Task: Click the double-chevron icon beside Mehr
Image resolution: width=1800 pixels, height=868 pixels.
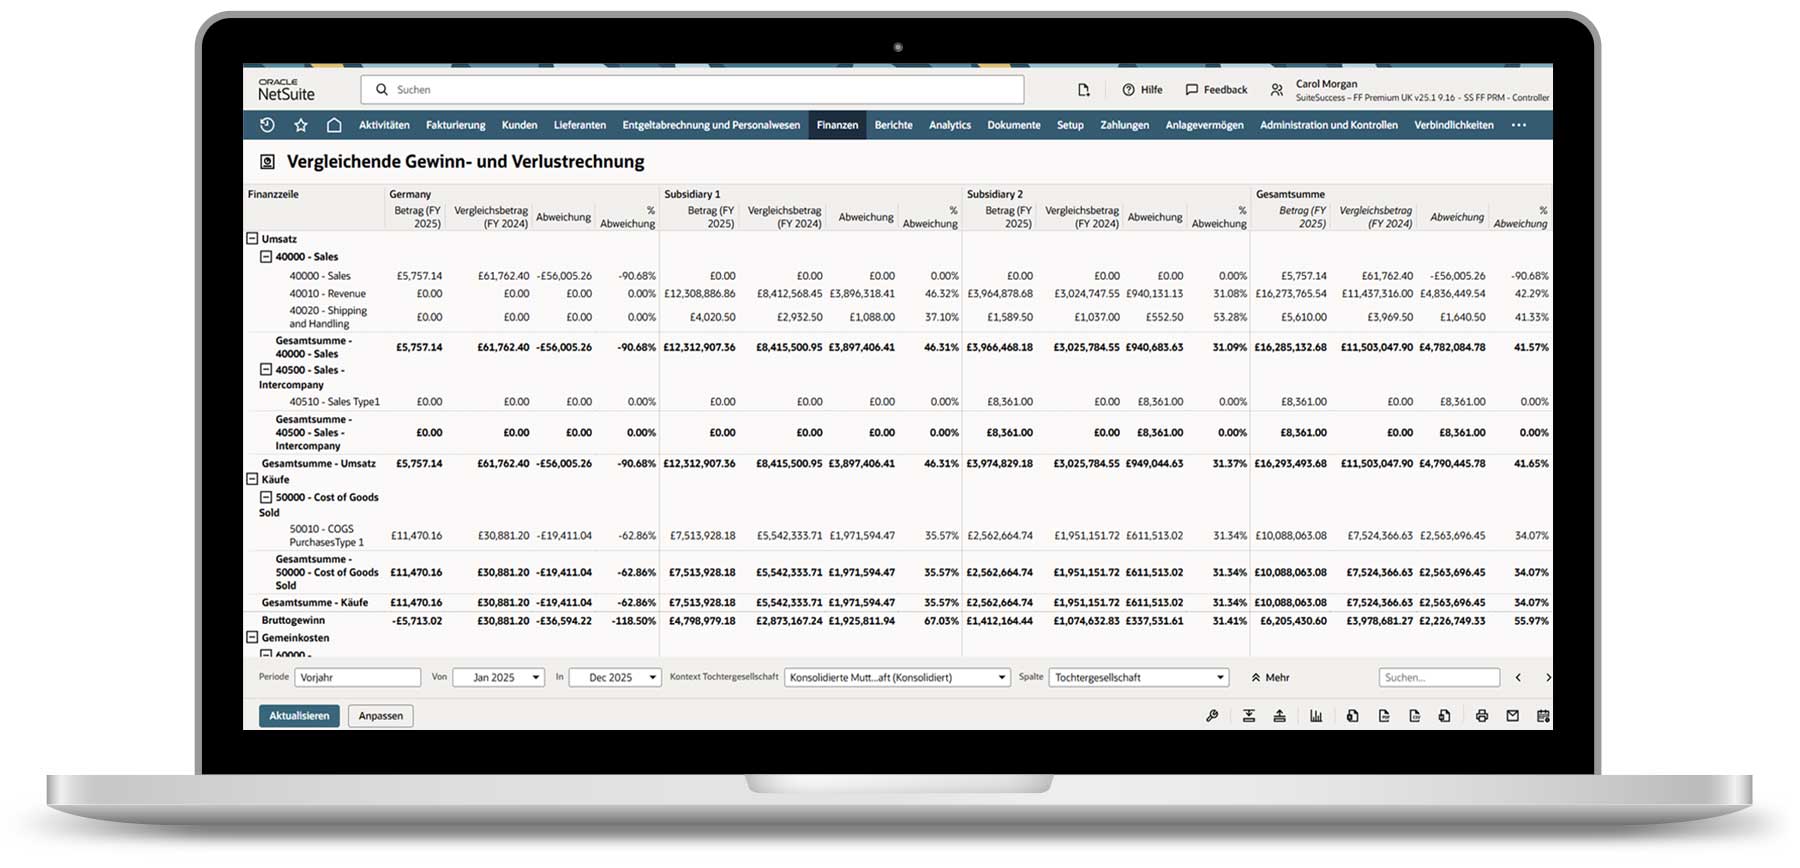Action: [x=1255, y=678]
